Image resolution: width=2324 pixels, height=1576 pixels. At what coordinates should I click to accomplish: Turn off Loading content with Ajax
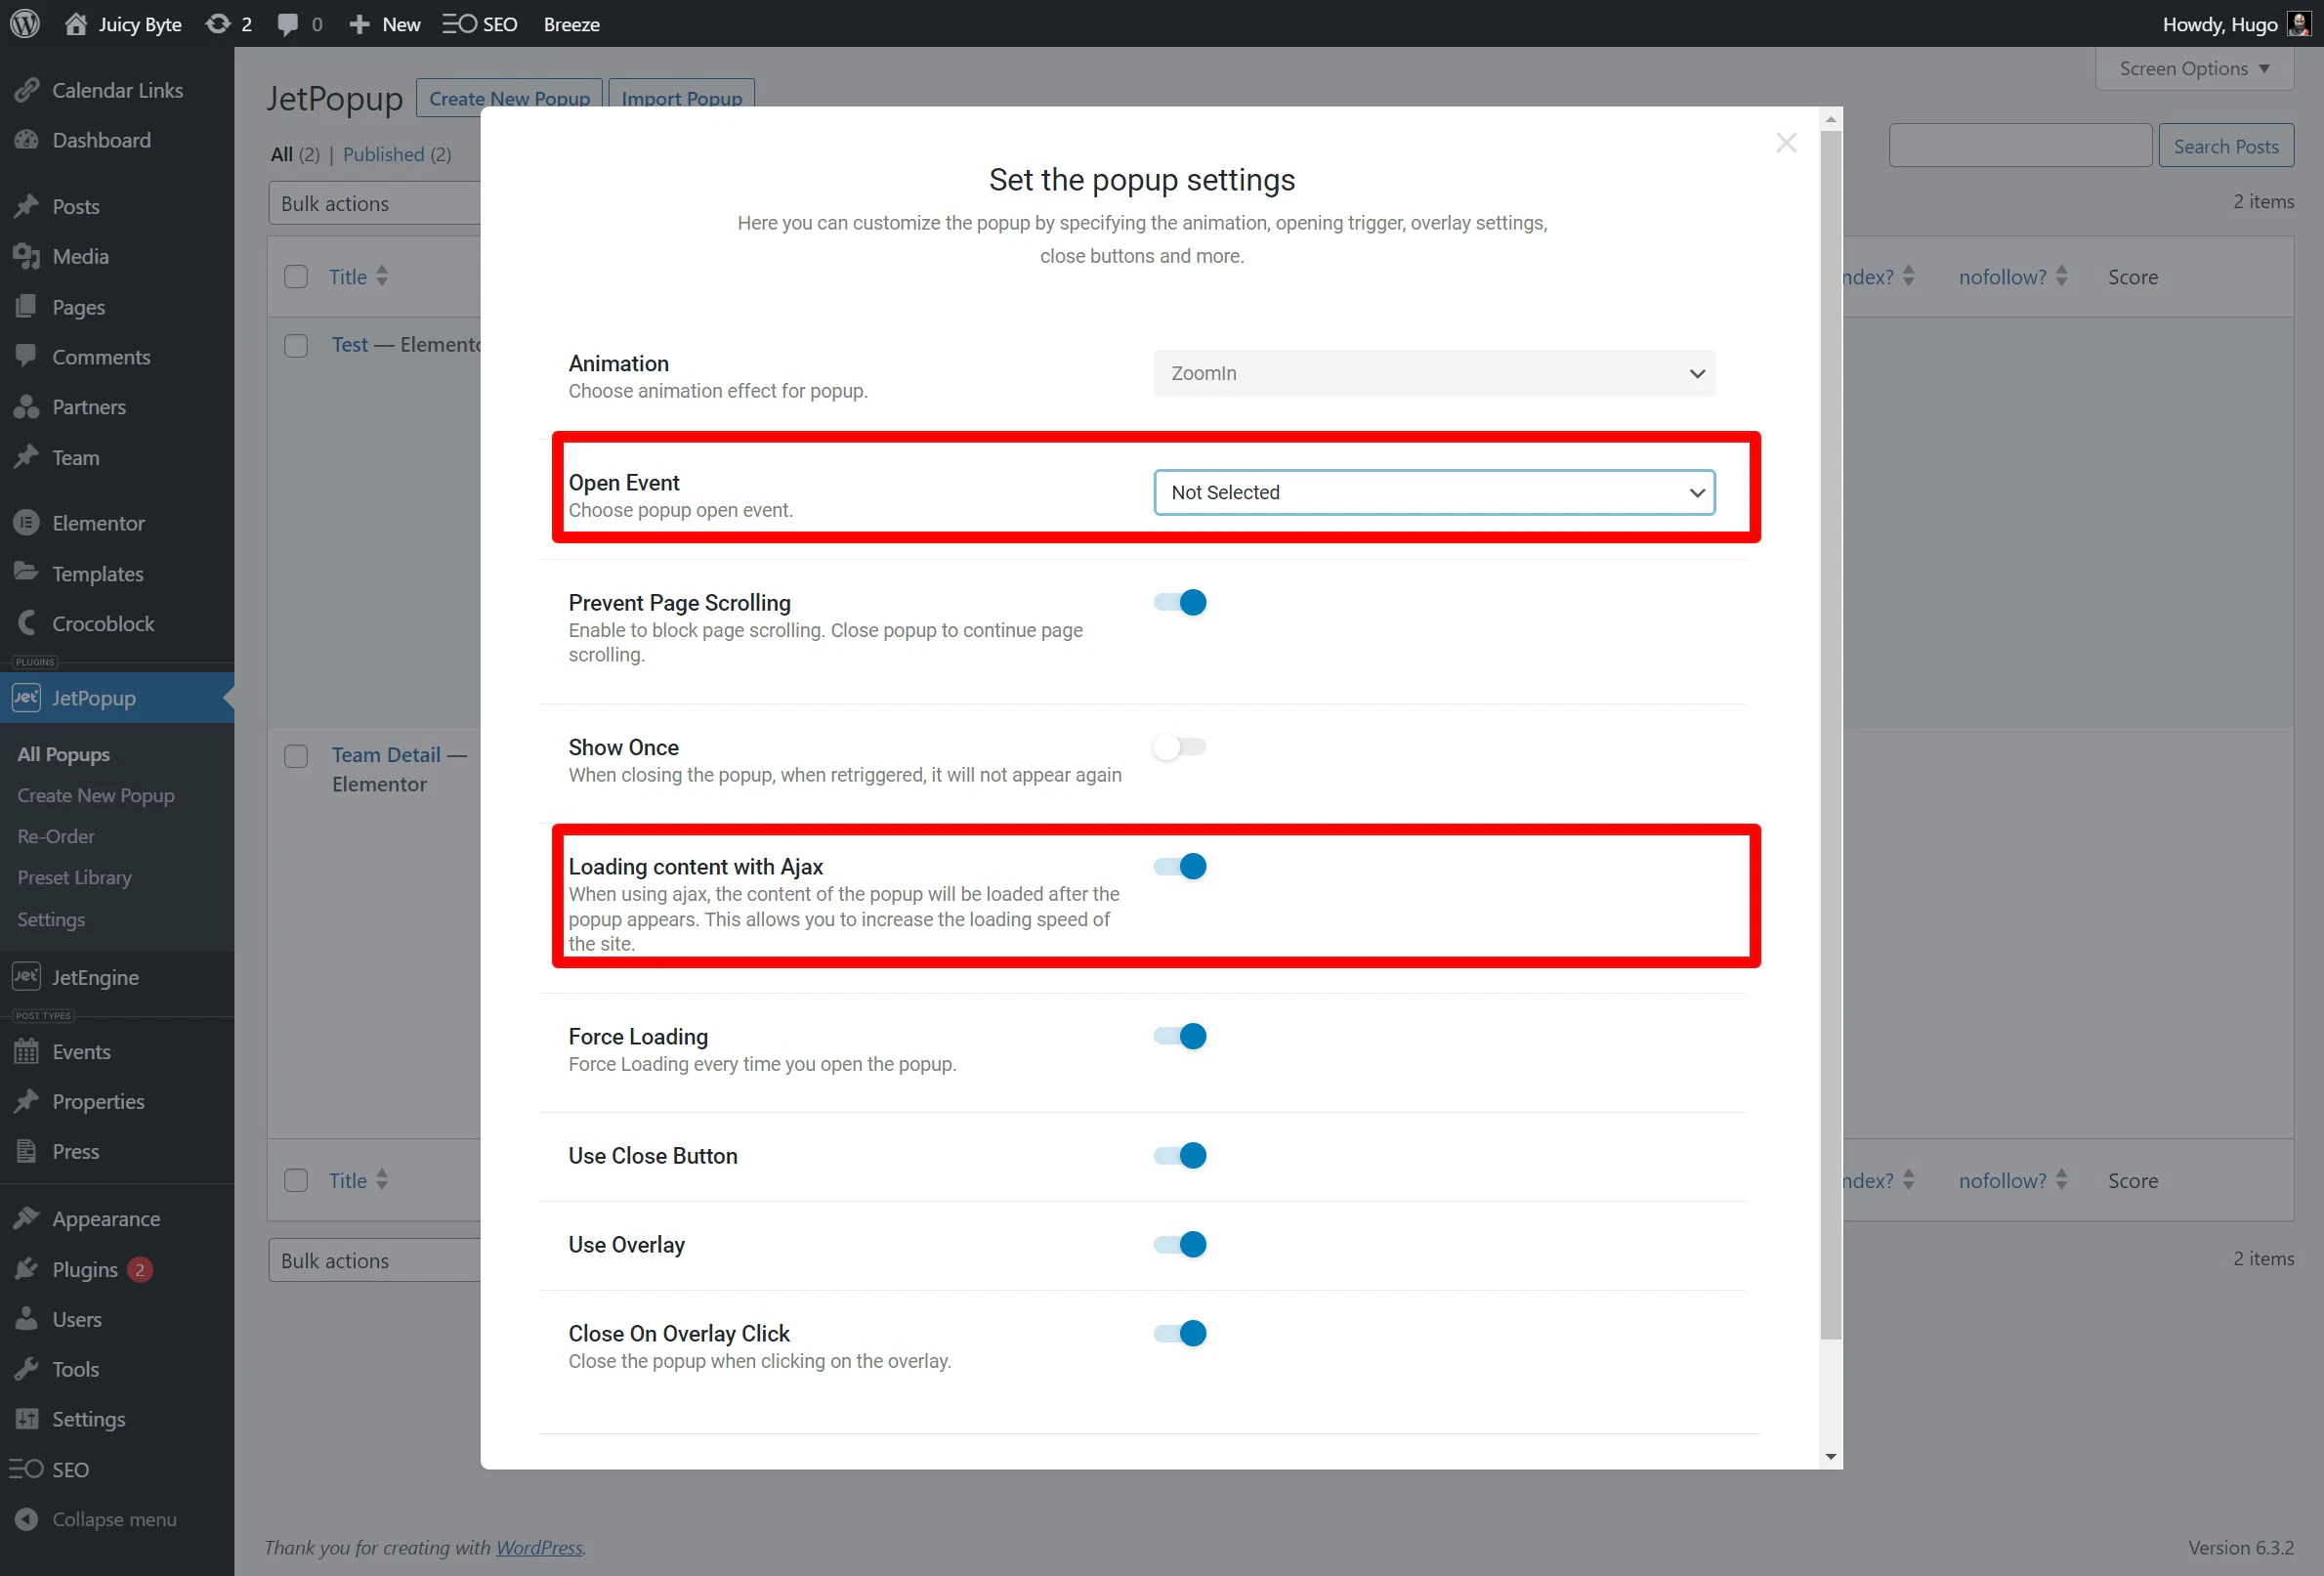click(x=1179, y=866)
